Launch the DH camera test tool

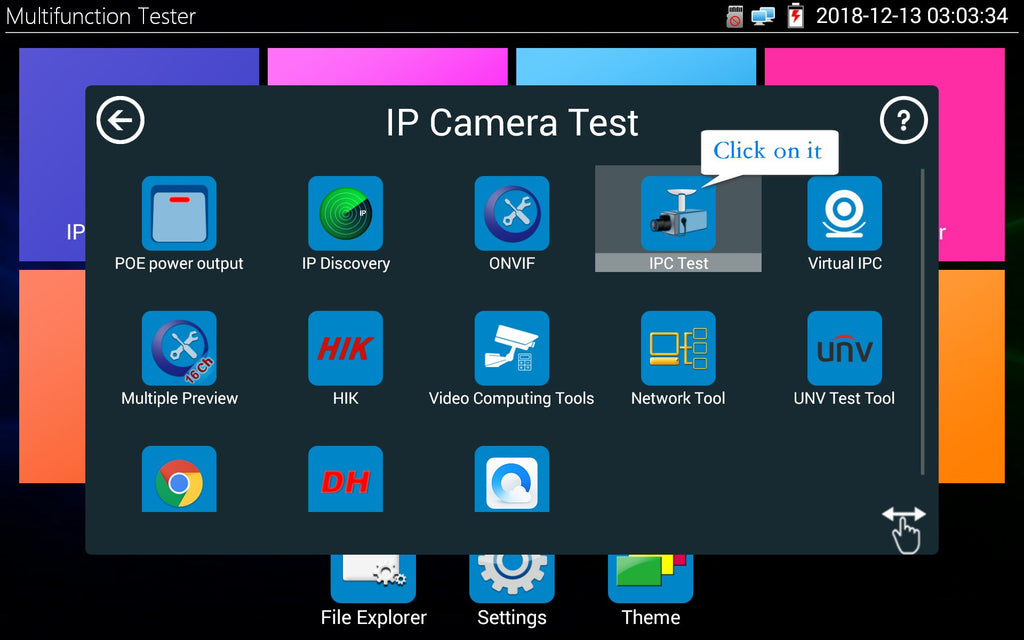coord(345,481)
